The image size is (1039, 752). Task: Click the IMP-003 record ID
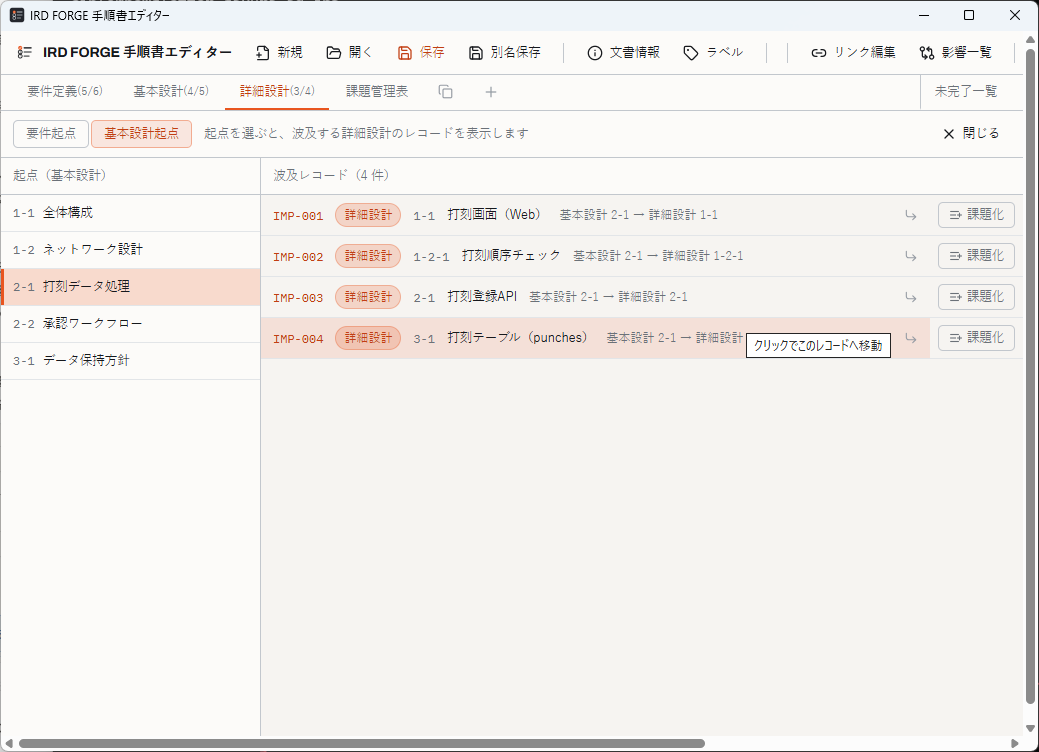click(x=298, y=297)
